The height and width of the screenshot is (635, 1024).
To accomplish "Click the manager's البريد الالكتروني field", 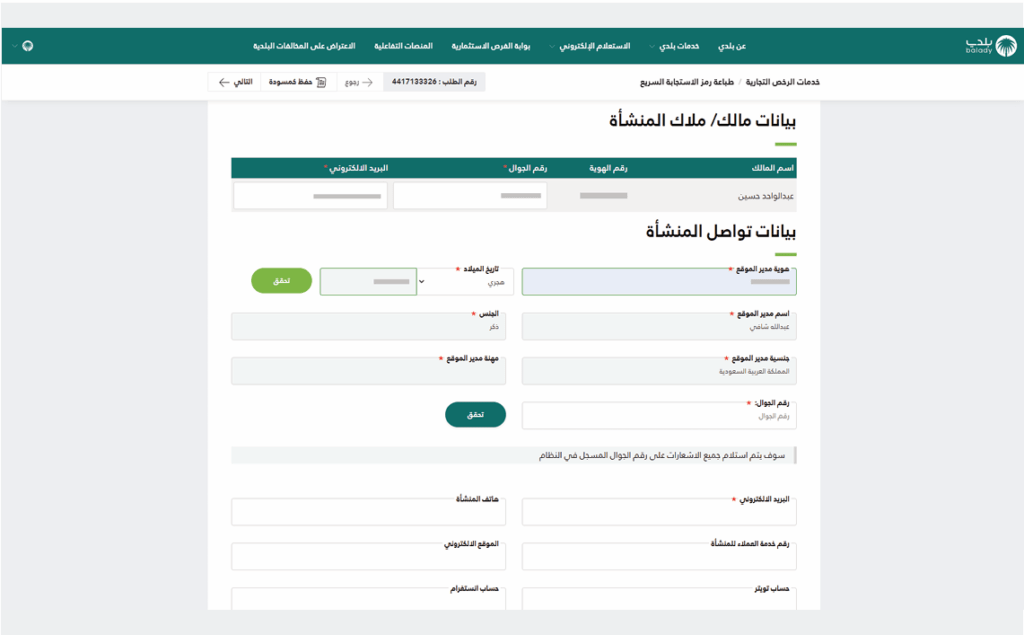I will (x=659, y=513).
